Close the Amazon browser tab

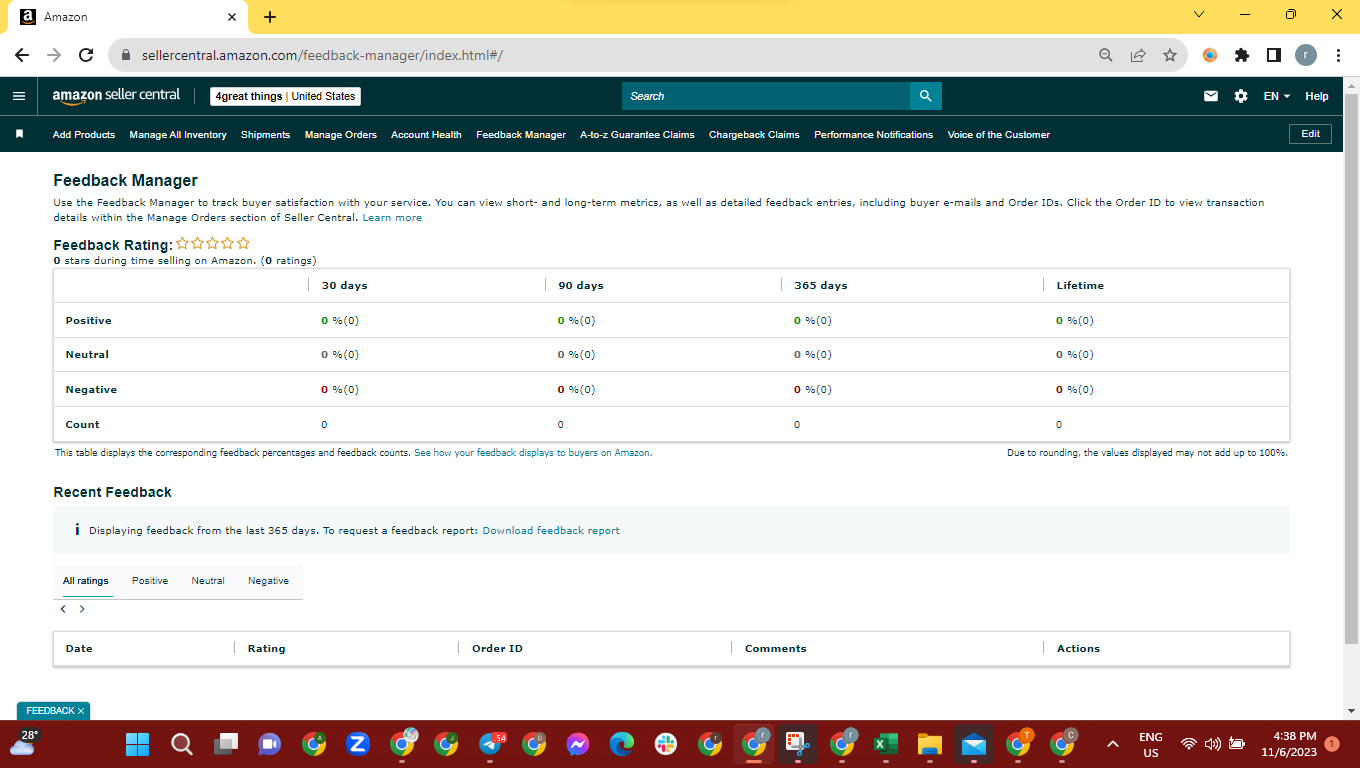[232, 17]
